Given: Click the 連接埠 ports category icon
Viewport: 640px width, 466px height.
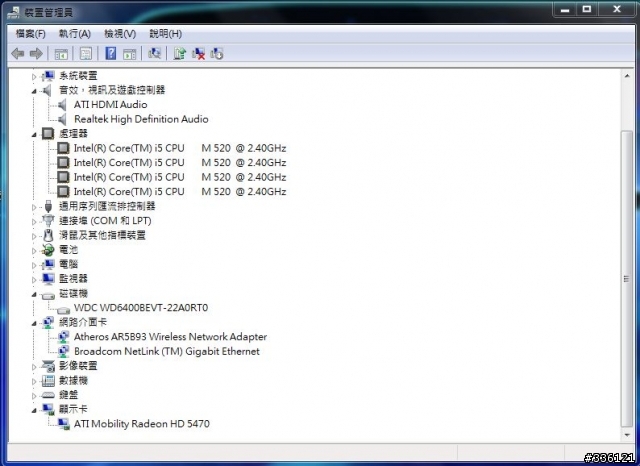Looking at the screenshot, I should coord(48,220).
